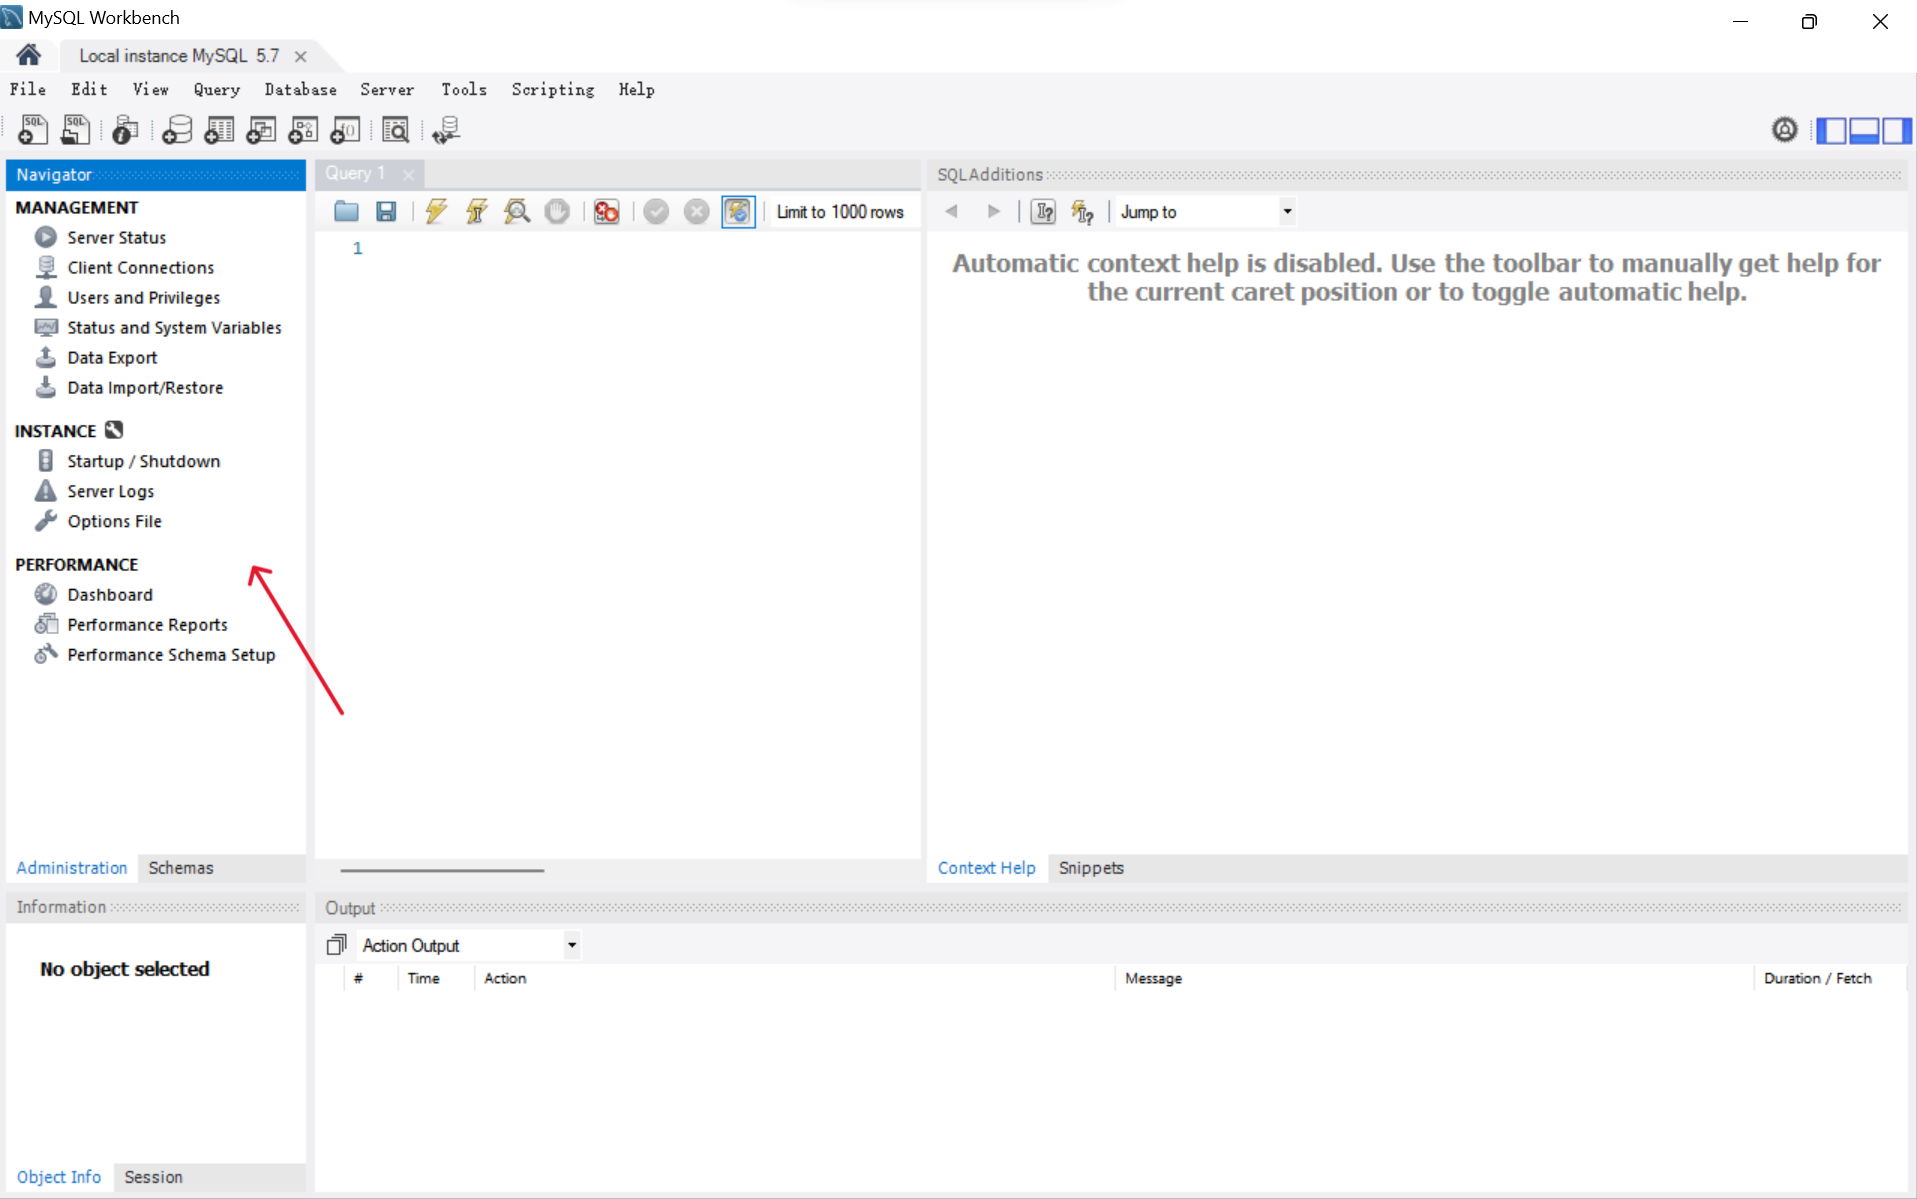Commit the transaction checkmark icon
1917x1199 pixels.
click(656, 211)
